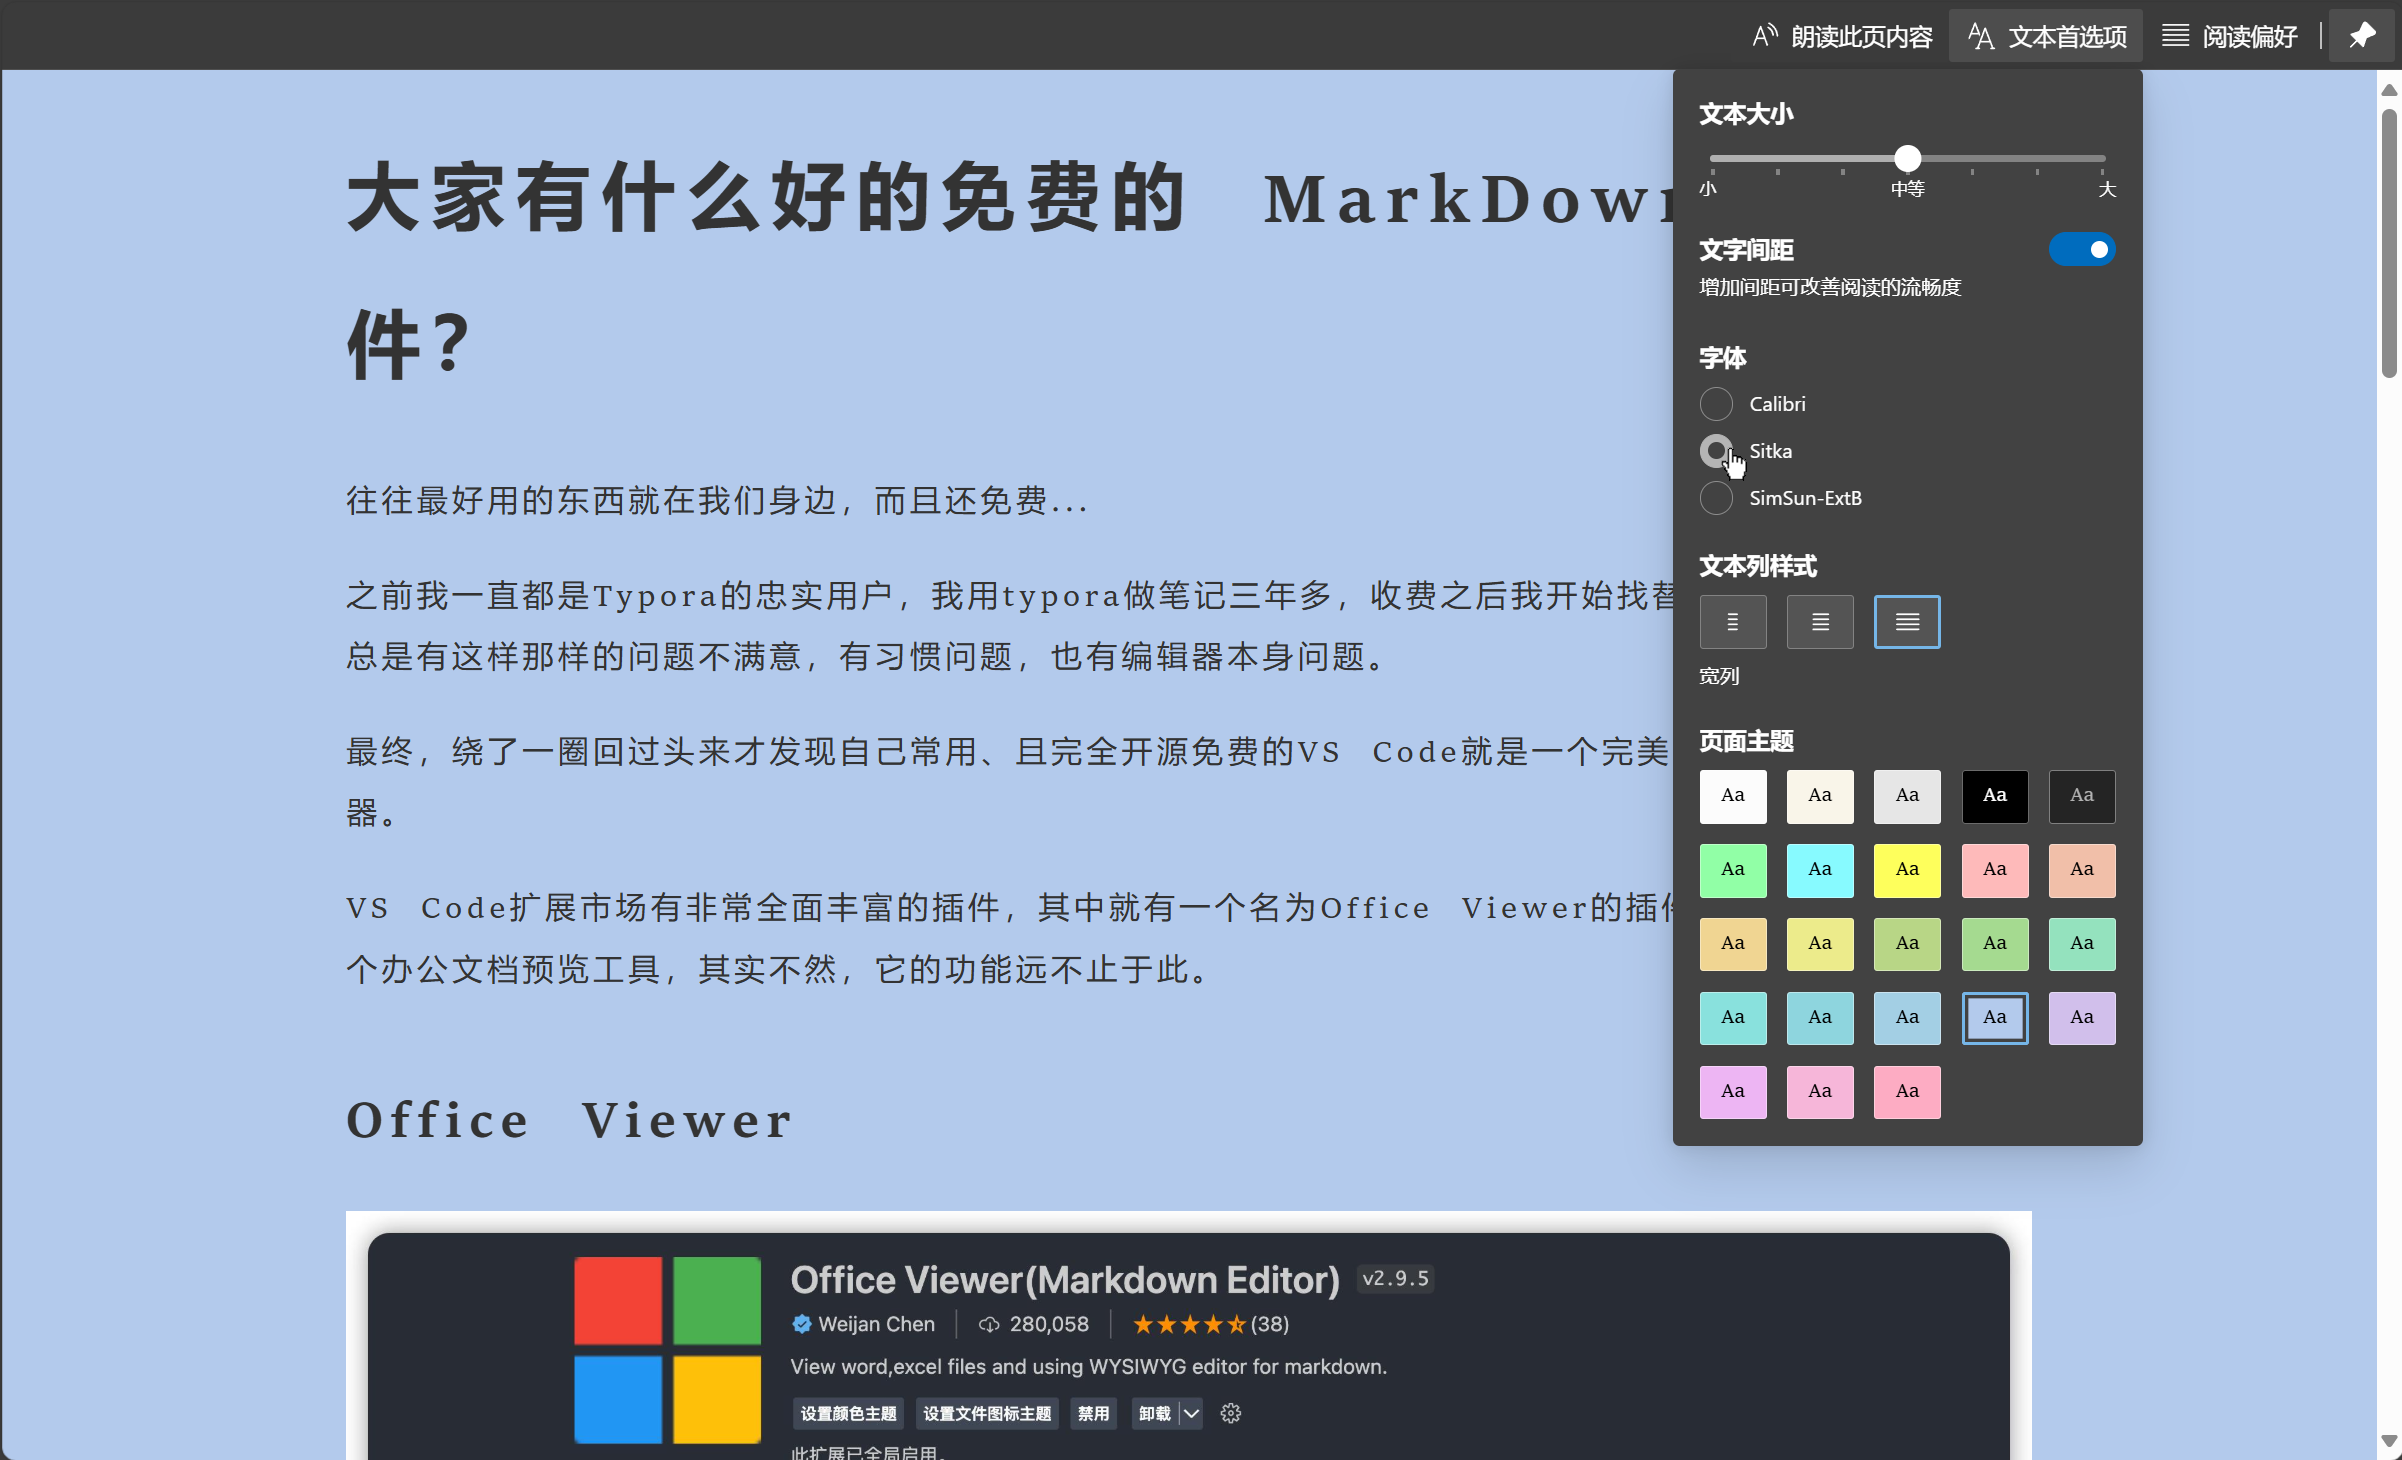Select the narrow column style icon
Viewport: 2402px width, 1460px height.
coord(1733,622)
